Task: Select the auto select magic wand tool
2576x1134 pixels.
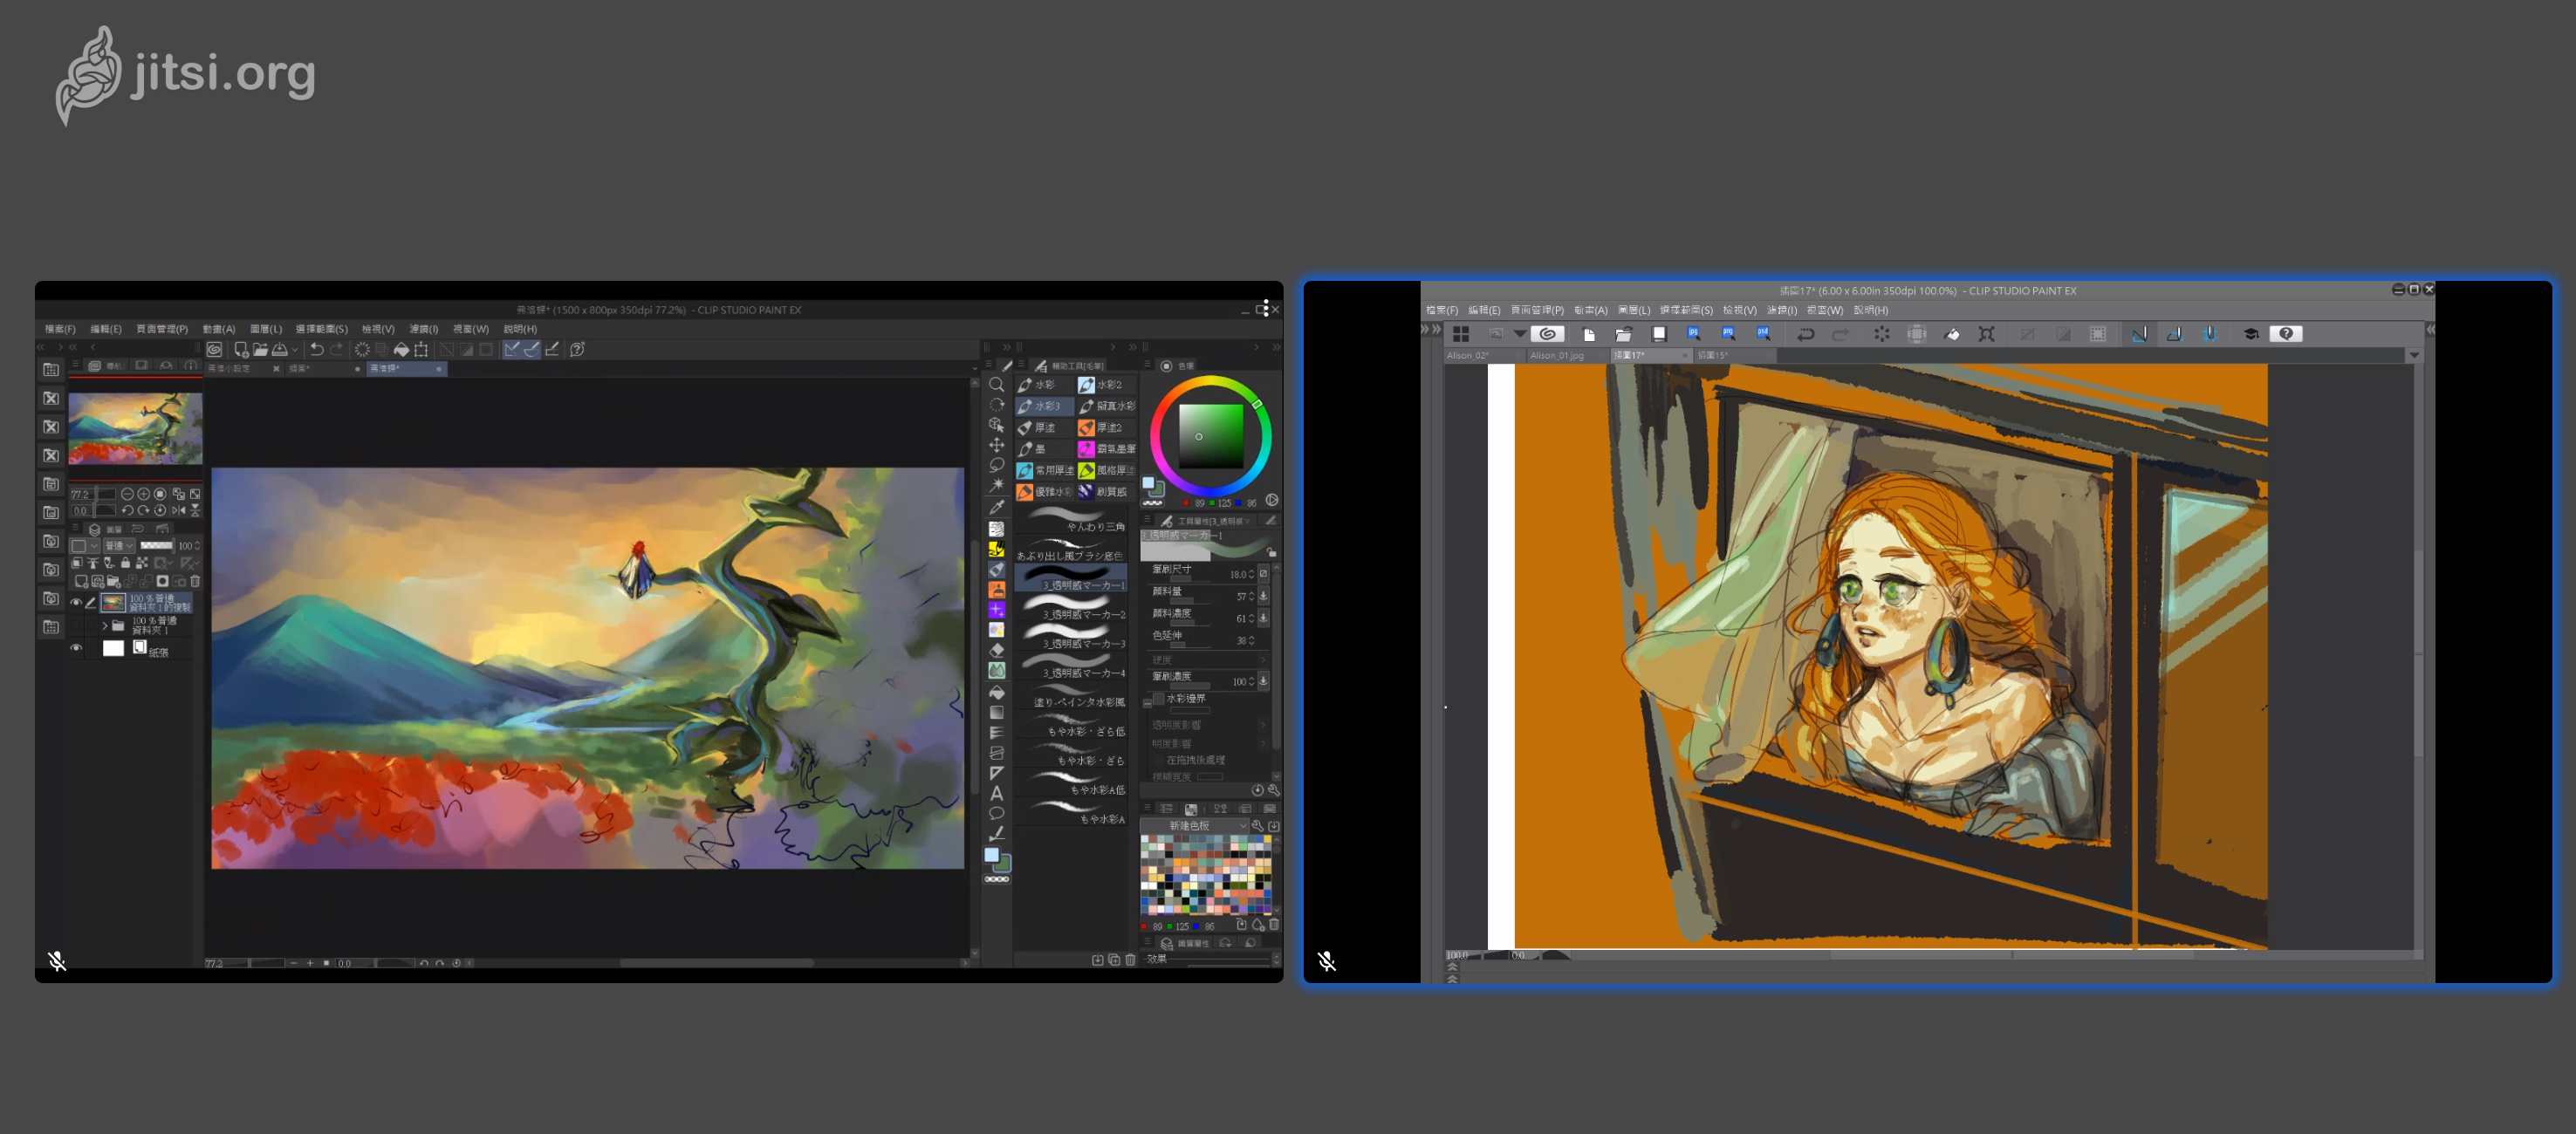Action: (996, 485)
